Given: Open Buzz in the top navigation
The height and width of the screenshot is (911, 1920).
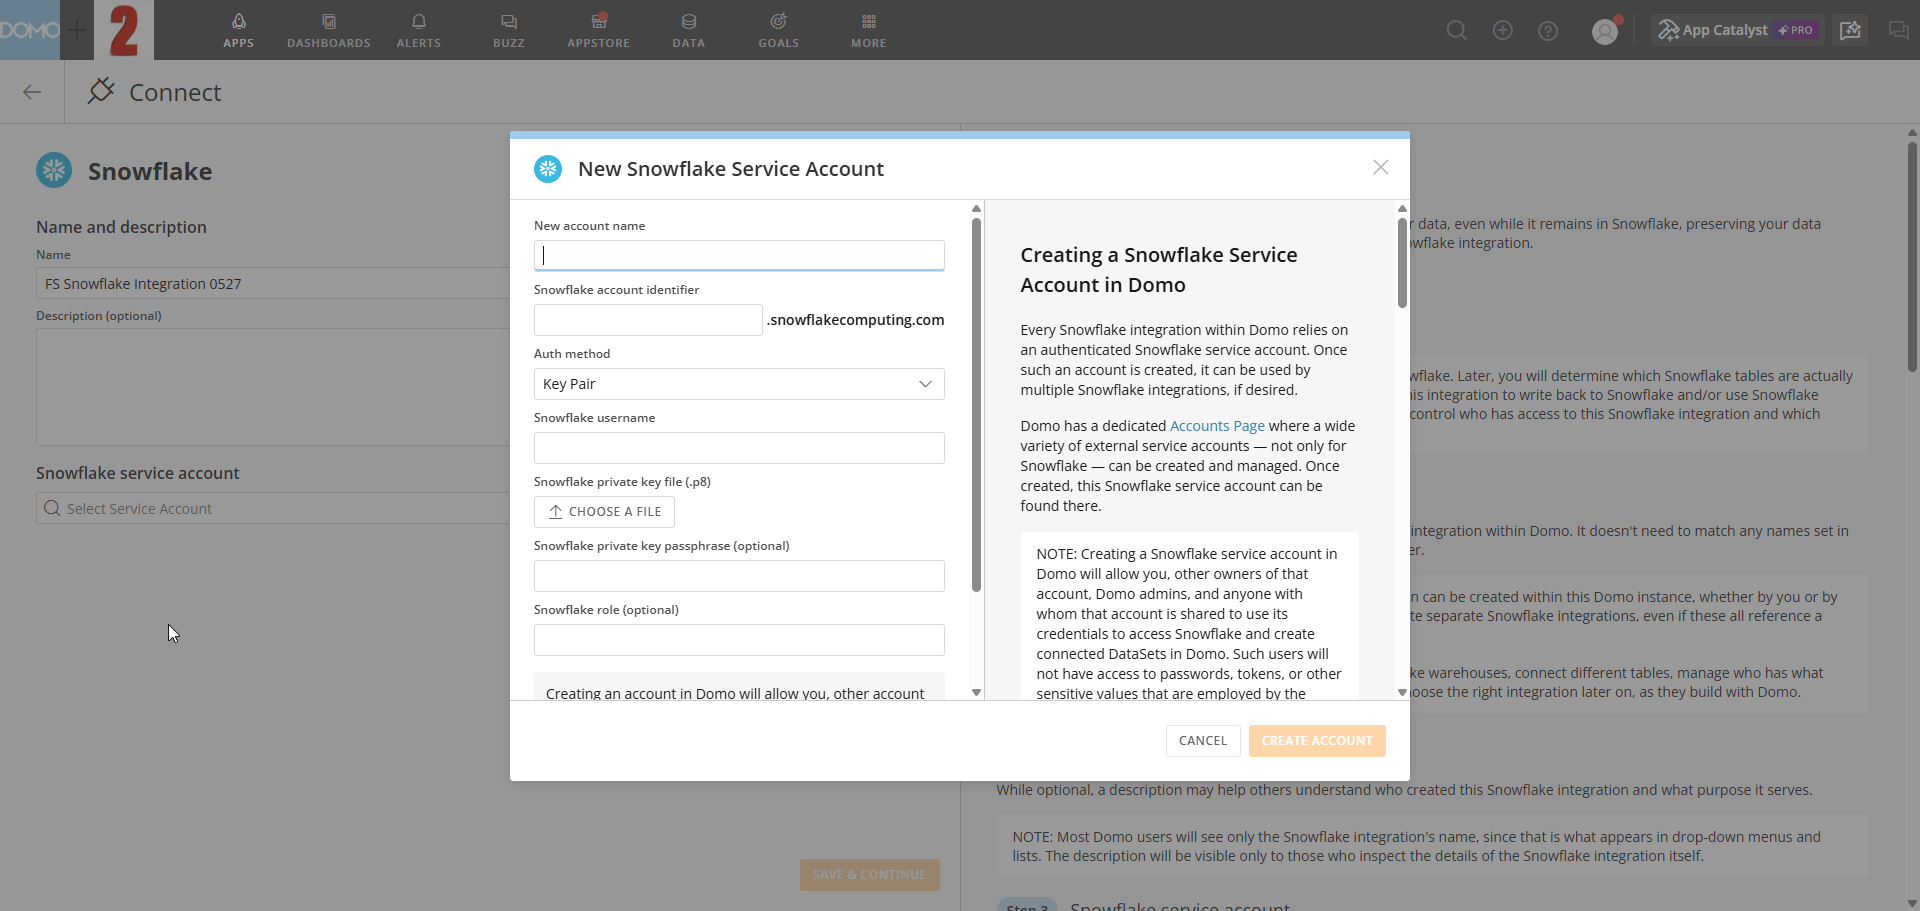Looking at the screenshot, I should pos(509,30).
